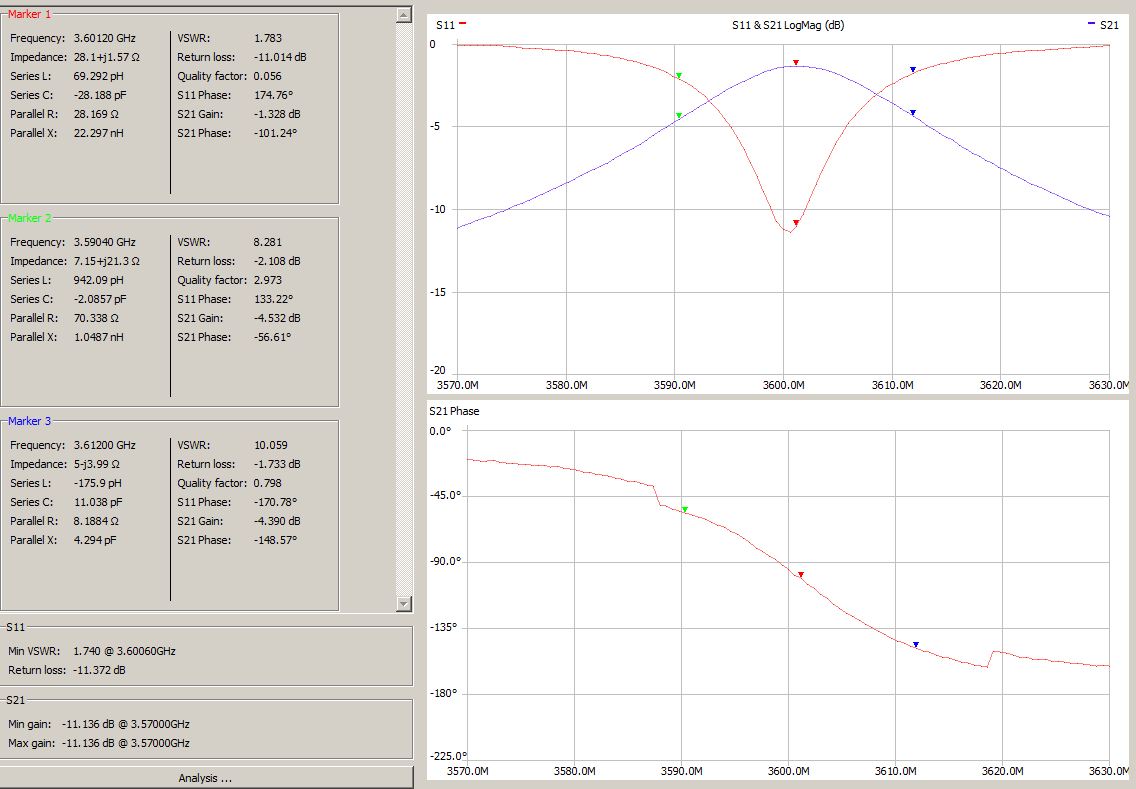This screenshot has height=789, width=1136.
Task: Click the Marker 2 group title
Action: click(30, 217)
